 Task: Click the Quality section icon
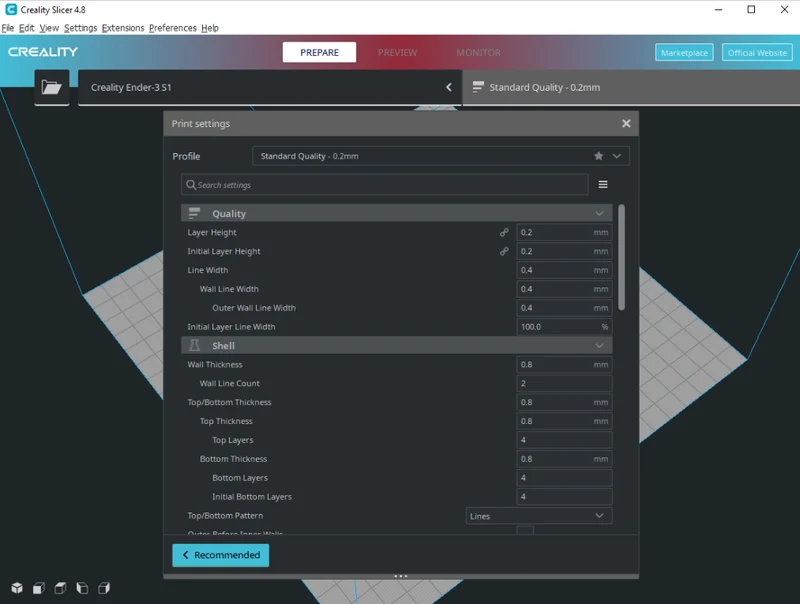click(194, 213)
